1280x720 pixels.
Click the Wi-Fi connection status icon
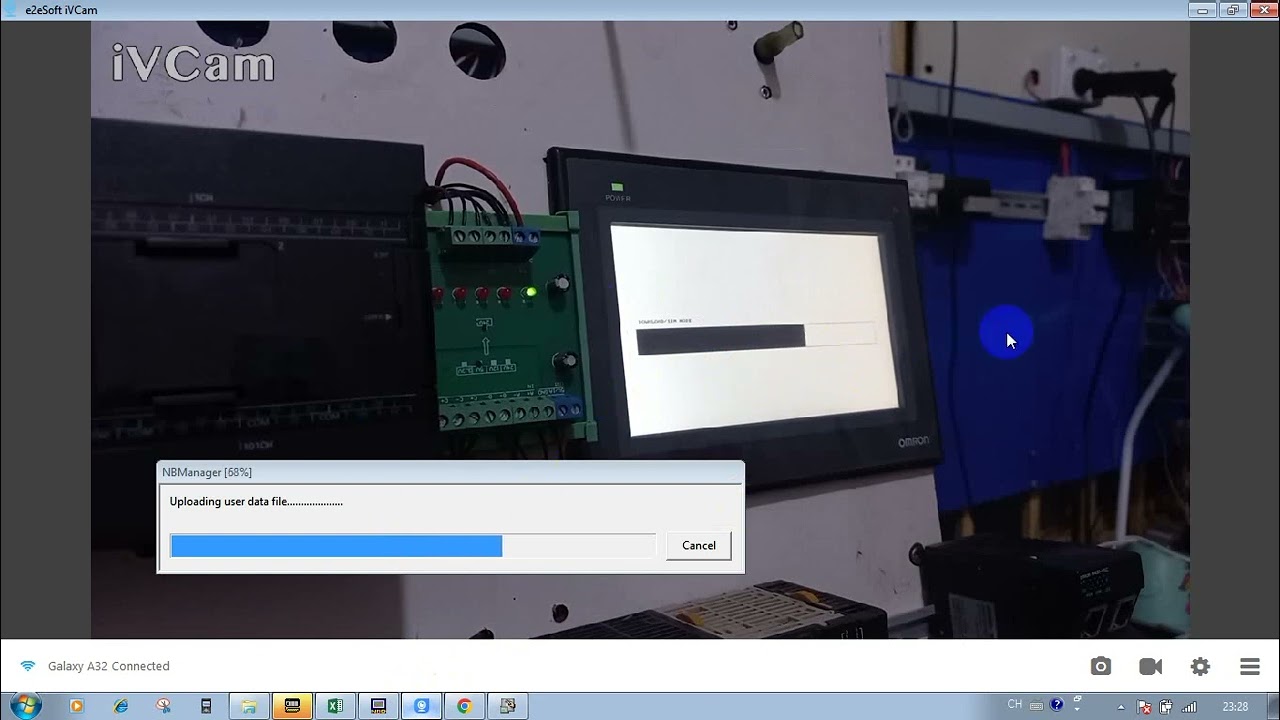[x=28, y=666]
